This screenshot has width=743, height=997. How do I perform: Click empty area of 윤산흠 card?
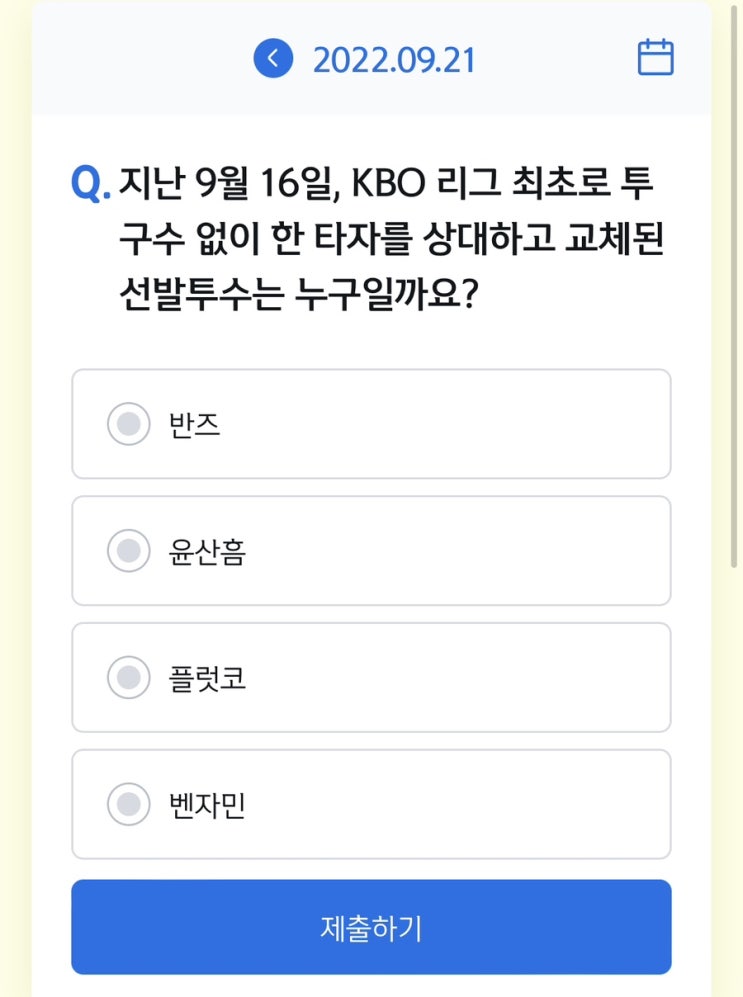pyautogui.click(x=480, y=551)
